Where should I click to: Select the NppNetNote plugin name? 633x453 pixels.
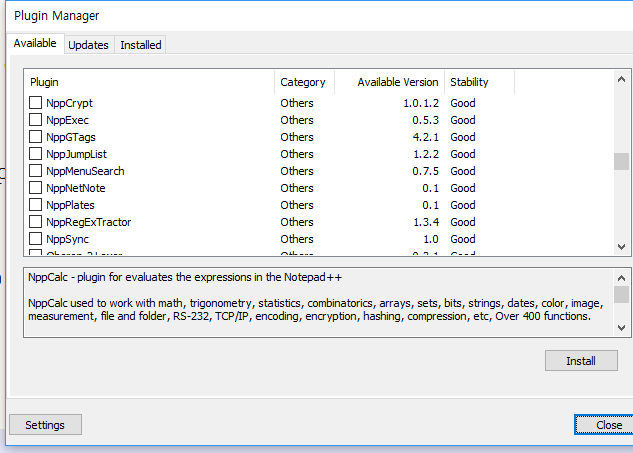[76, 188]
